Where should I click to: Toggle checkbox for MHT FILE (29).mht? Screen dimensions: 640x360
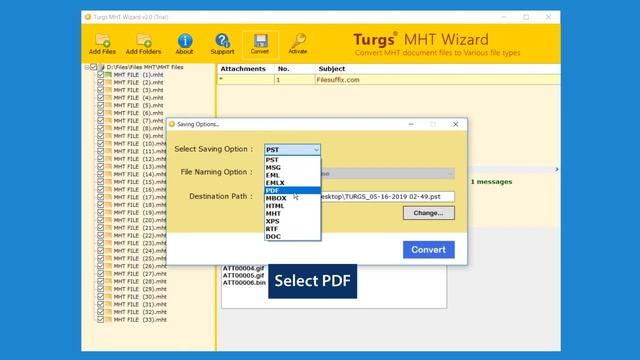[100, 289]
